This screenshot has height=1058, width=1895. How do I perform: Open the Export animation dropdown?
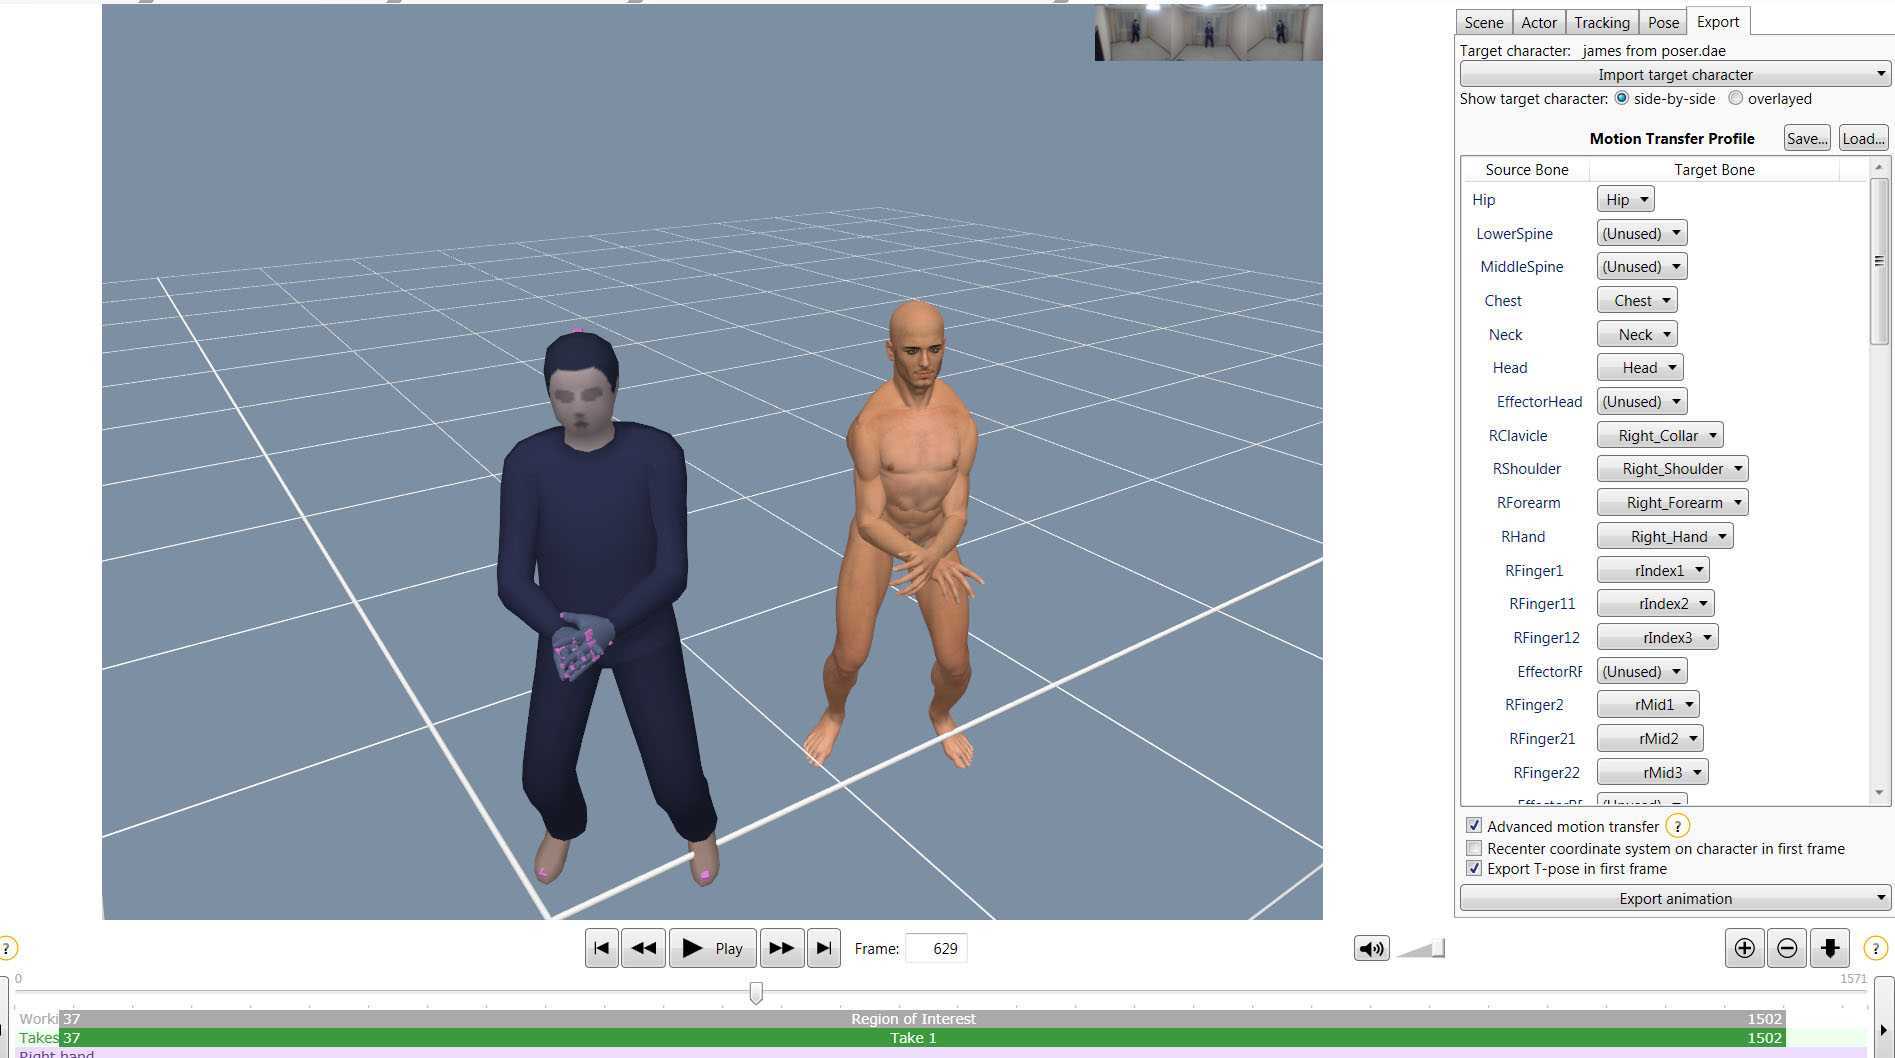point(1675,898)
